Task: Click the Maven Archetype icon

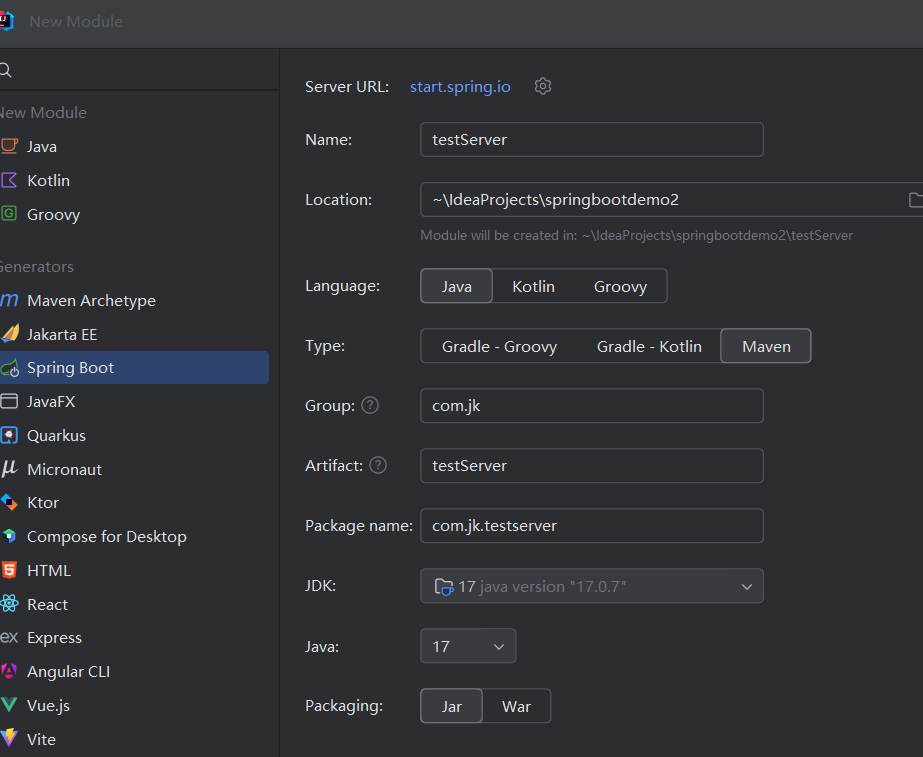Action: tap(9, 300)
